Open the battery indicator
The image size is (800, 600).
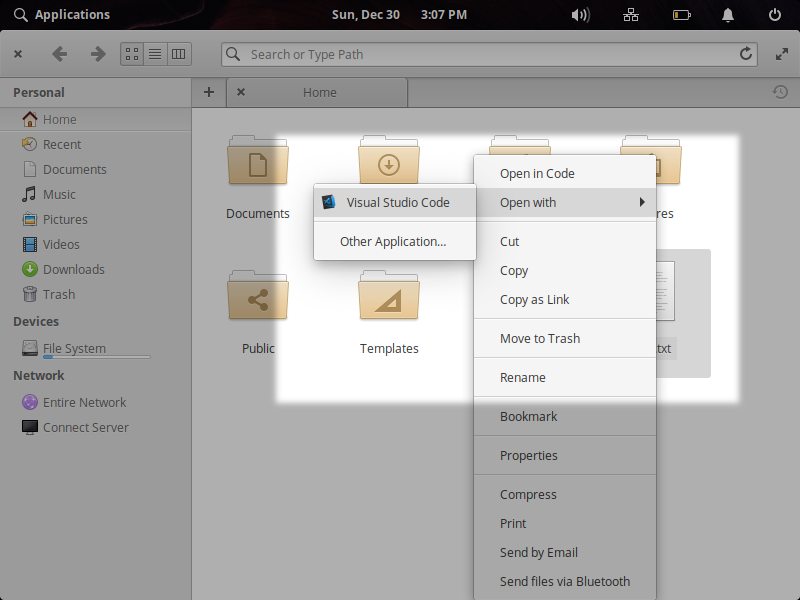point(682,15)
